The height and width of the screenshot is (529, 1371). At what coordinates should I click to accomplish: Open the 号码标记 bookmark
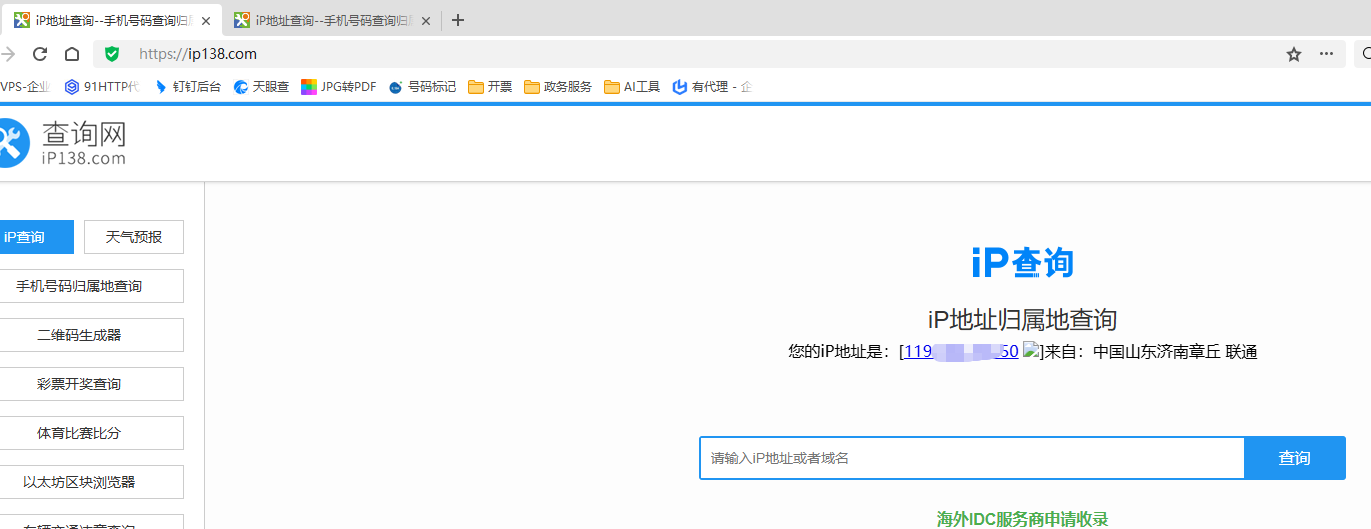point(423,87)
